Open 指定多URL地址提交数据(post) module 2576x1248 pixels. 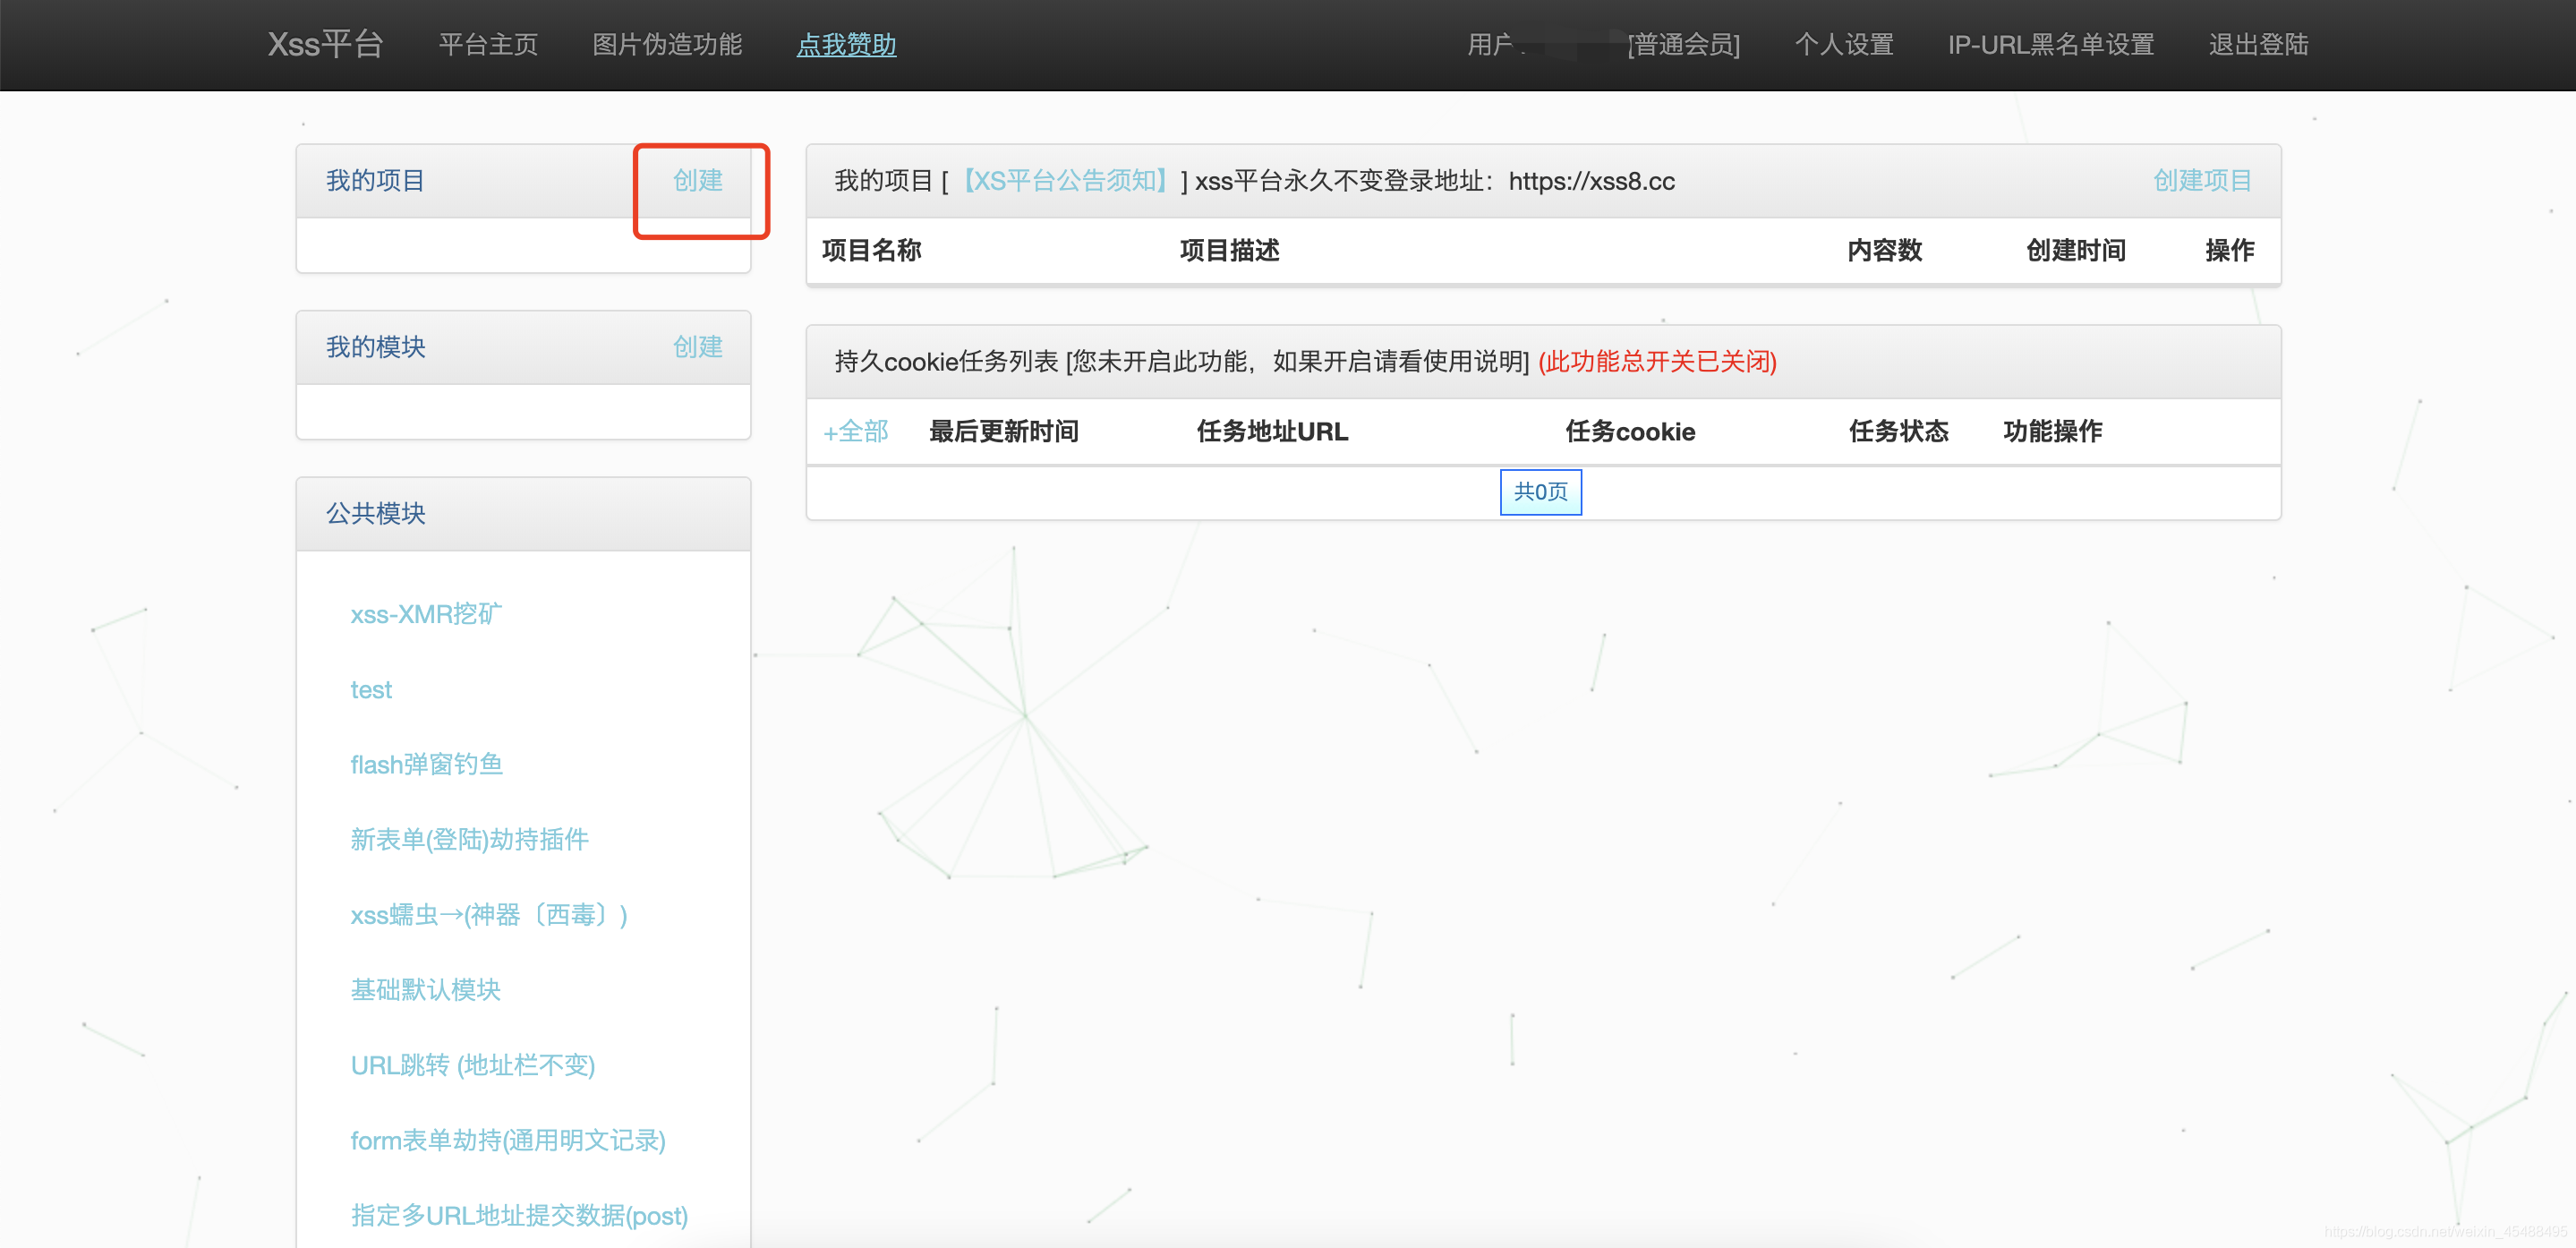click(519, 1214)
